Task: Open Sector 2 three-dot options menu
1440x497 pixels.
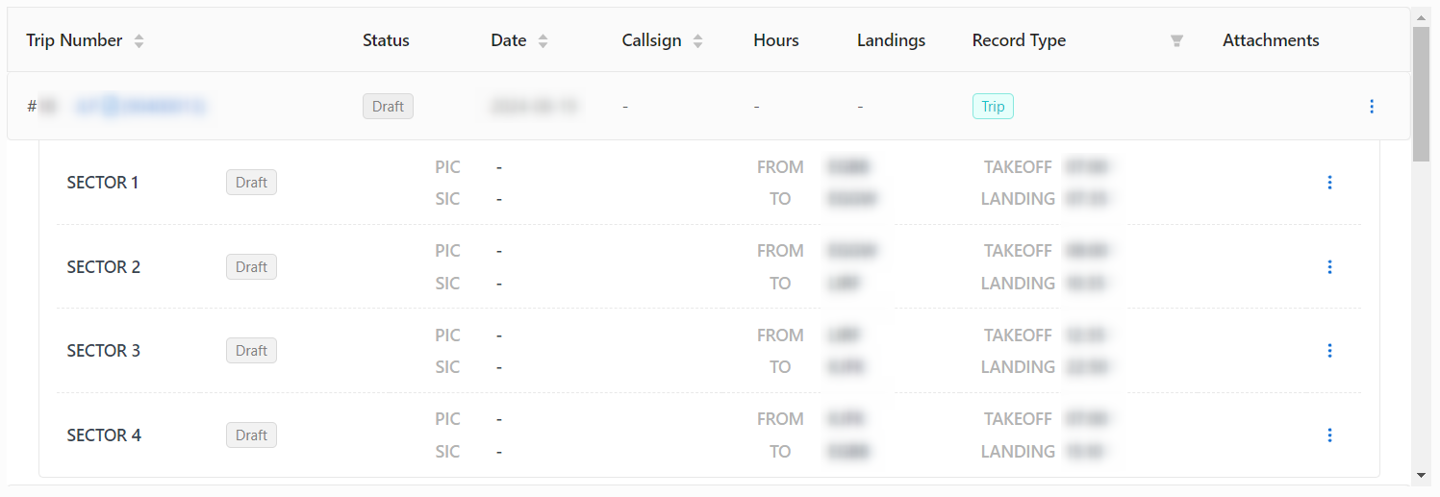Action: (x=1329, y=267)
